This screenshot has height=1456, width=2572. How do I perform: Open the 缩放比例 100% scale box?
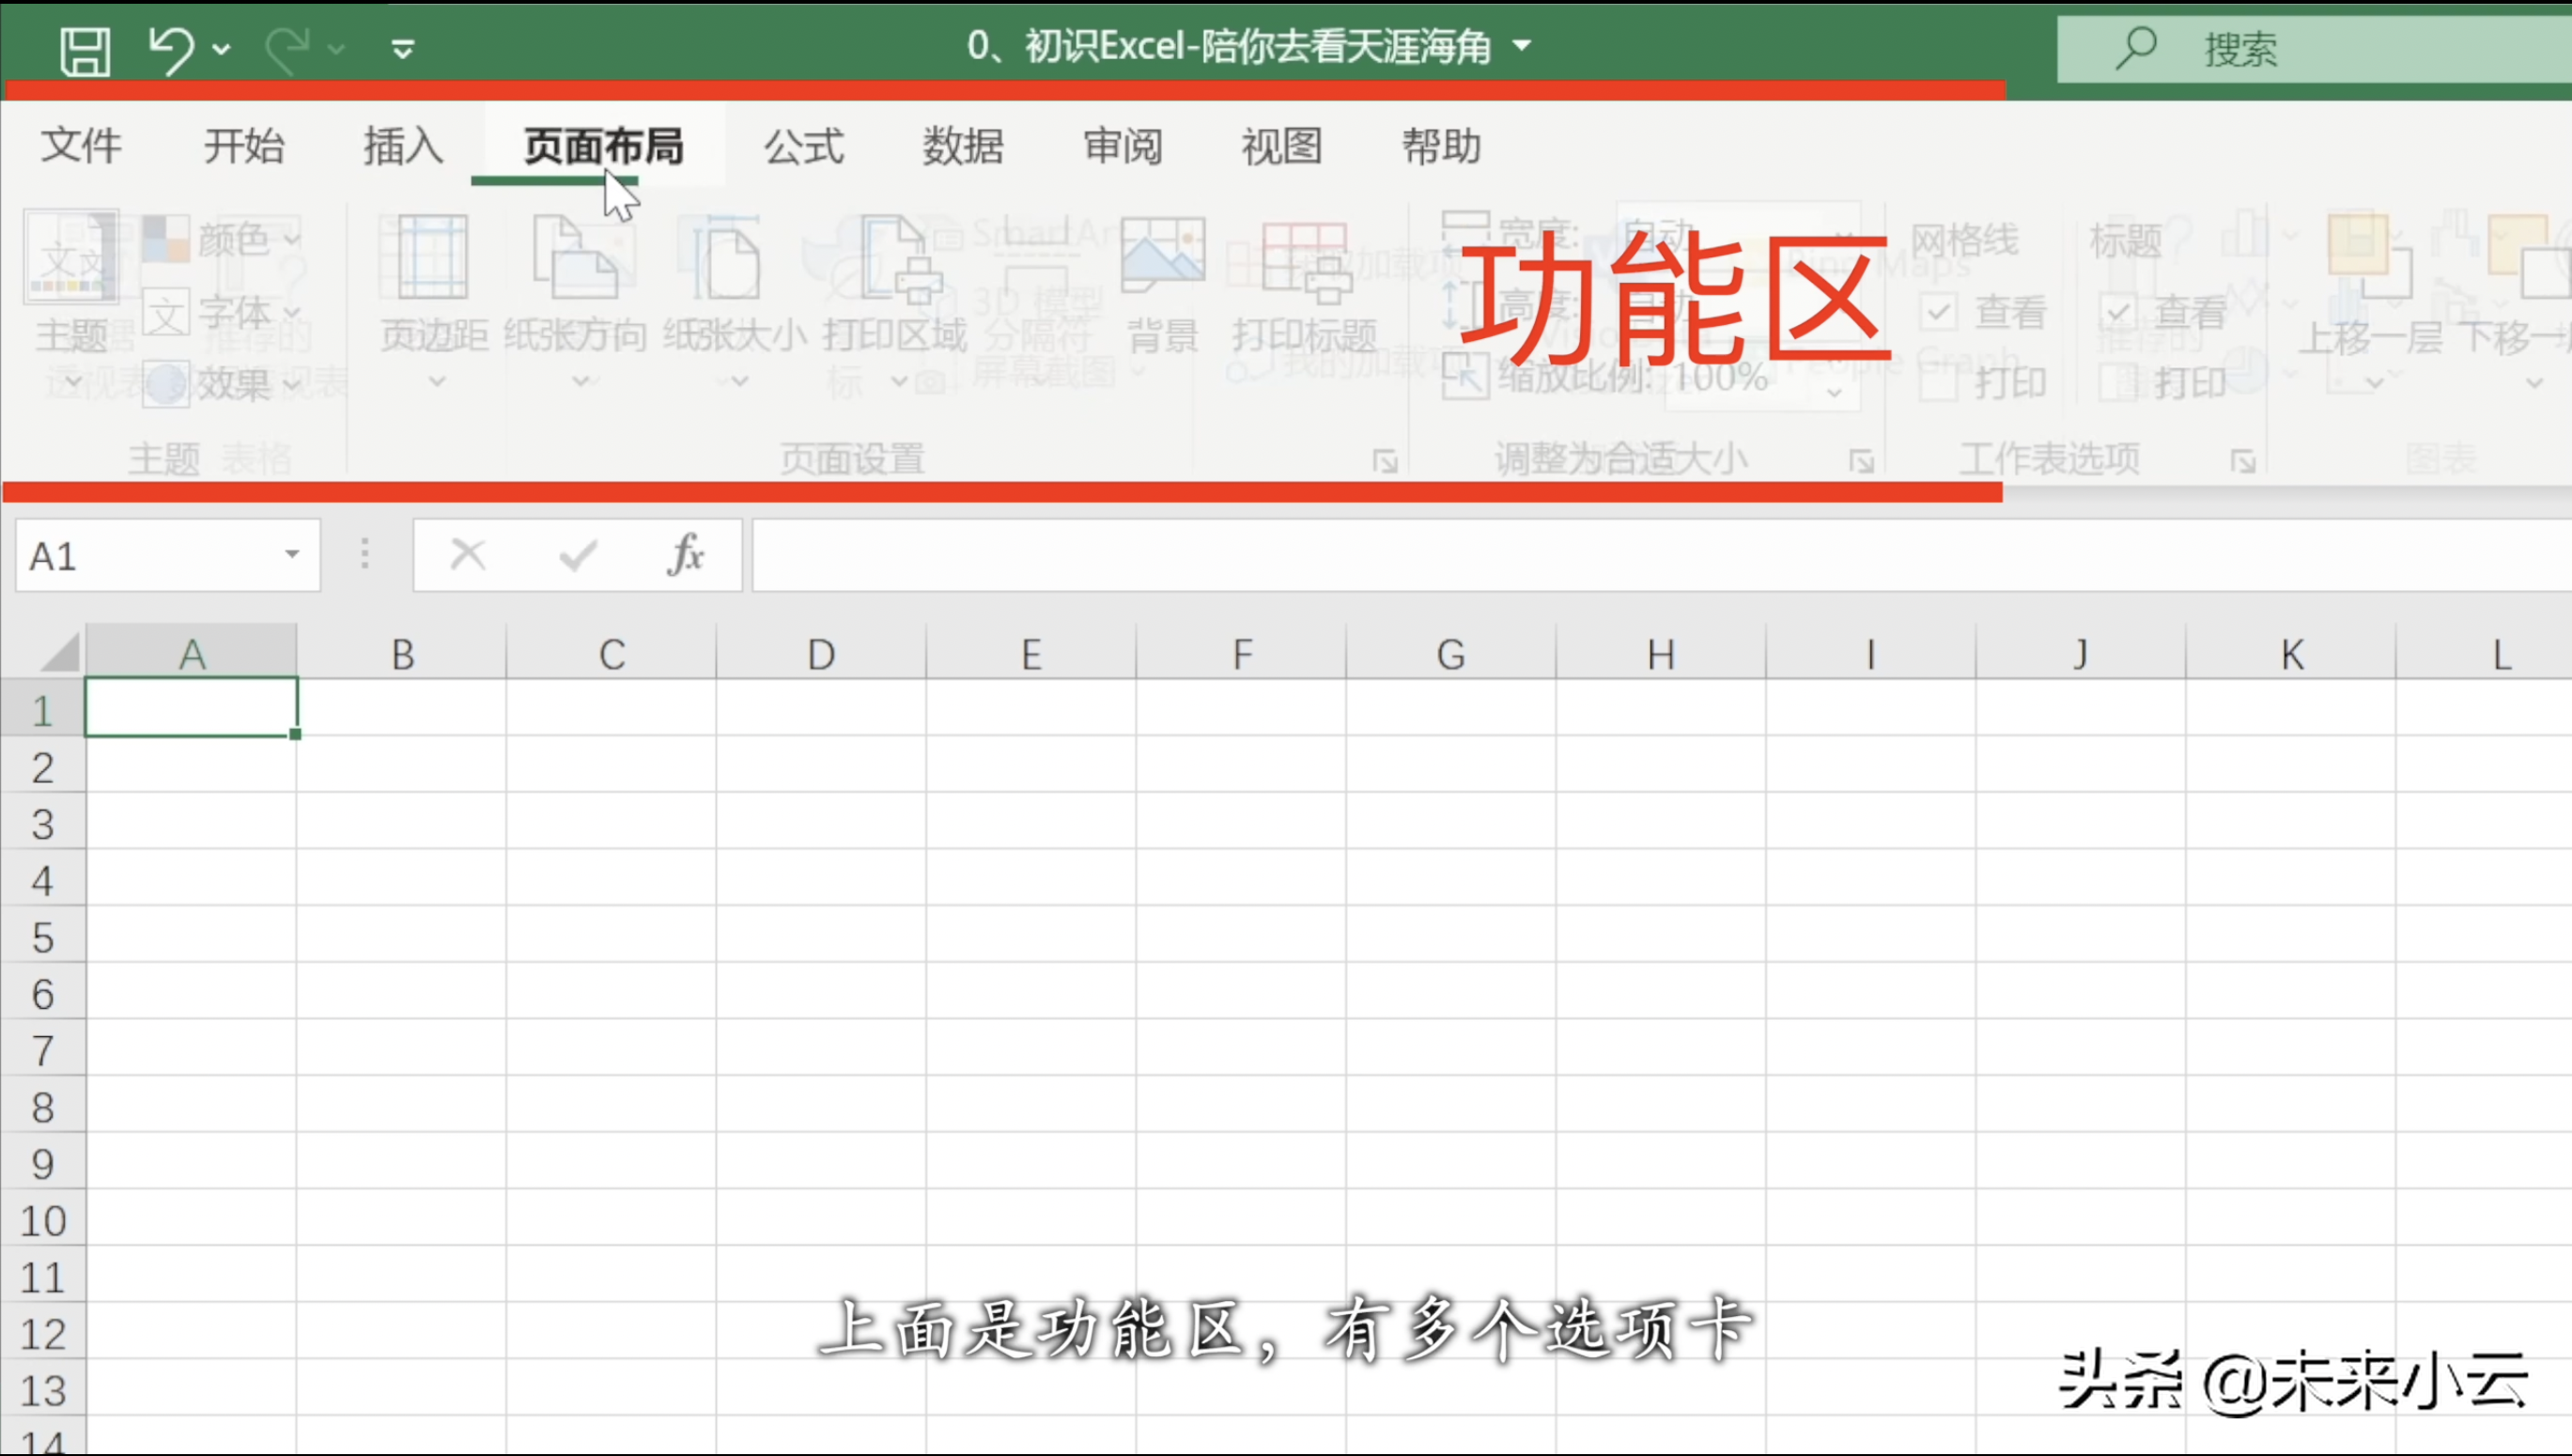click(x=1762, y=379)
